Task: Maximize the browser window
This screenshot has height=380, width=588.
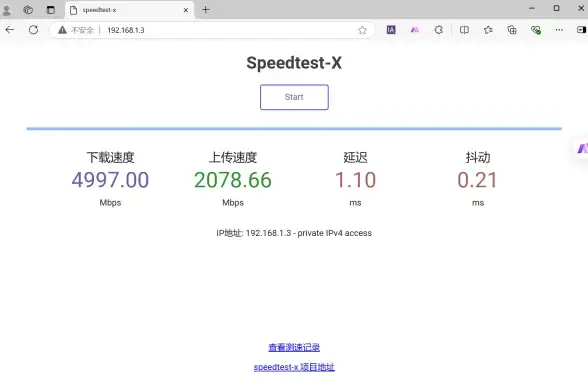Action: (556, 8)
